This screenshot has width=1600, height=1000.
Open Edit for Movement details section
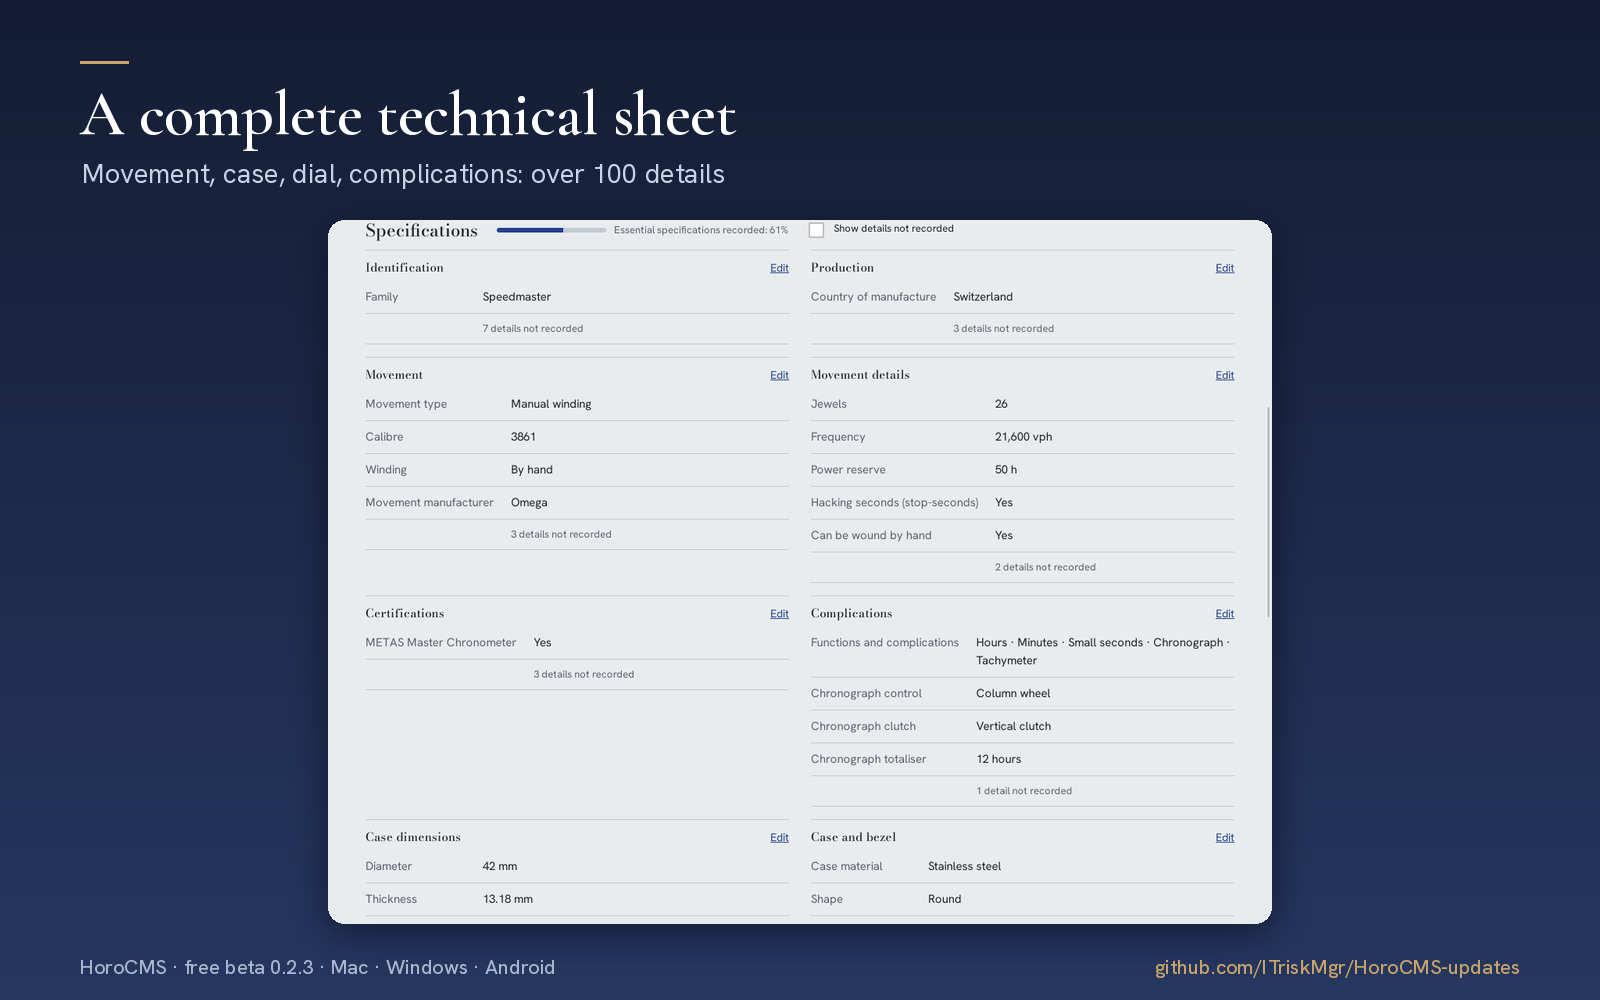point(1225,375)
